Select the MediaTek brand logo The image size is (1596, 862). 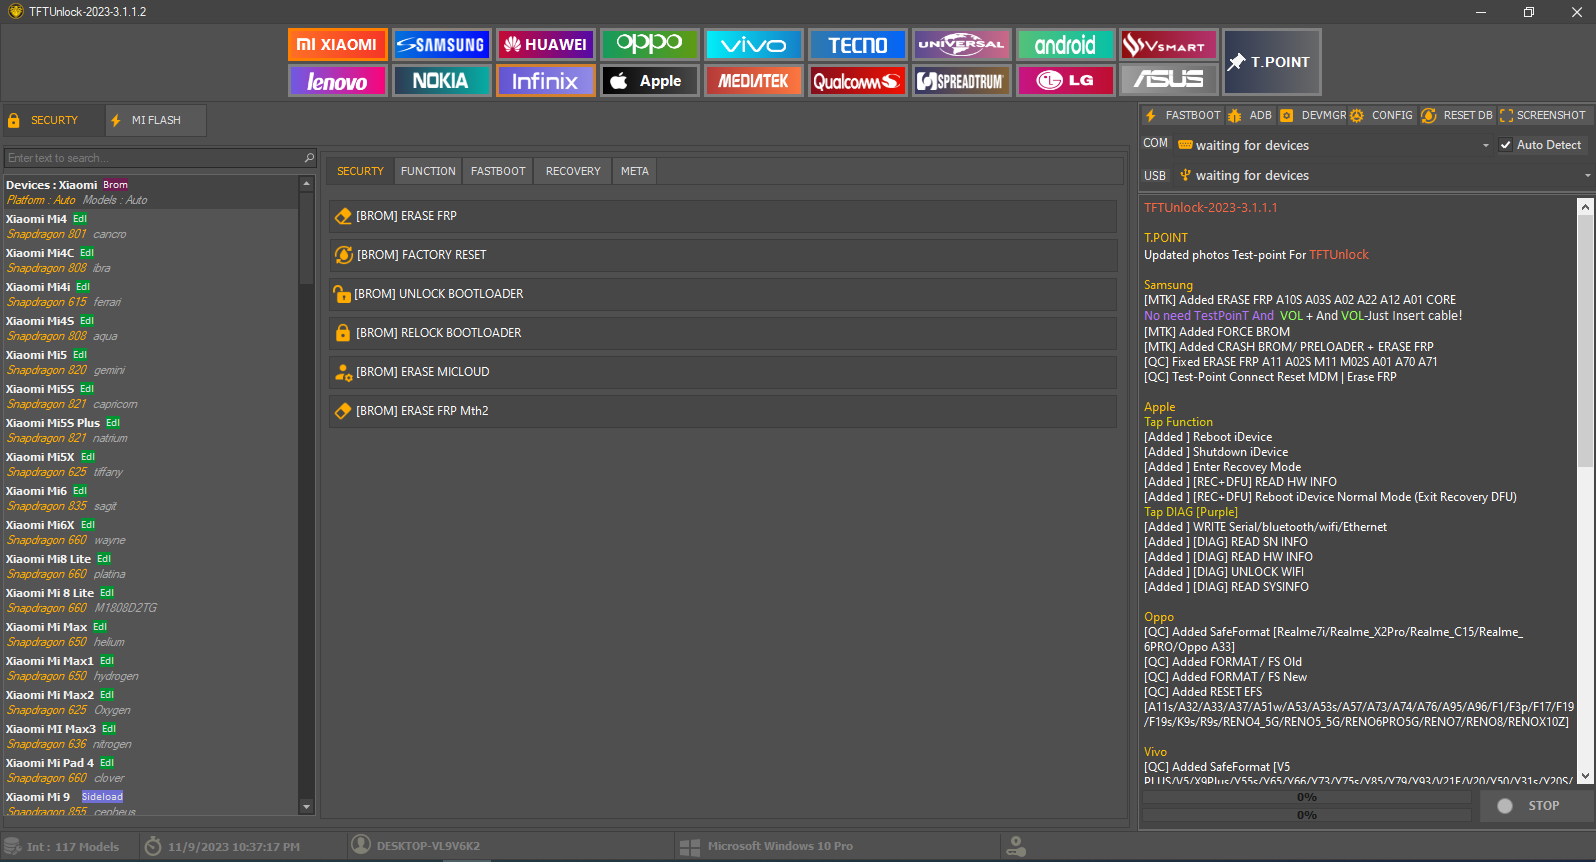click(x=753, y=80)
